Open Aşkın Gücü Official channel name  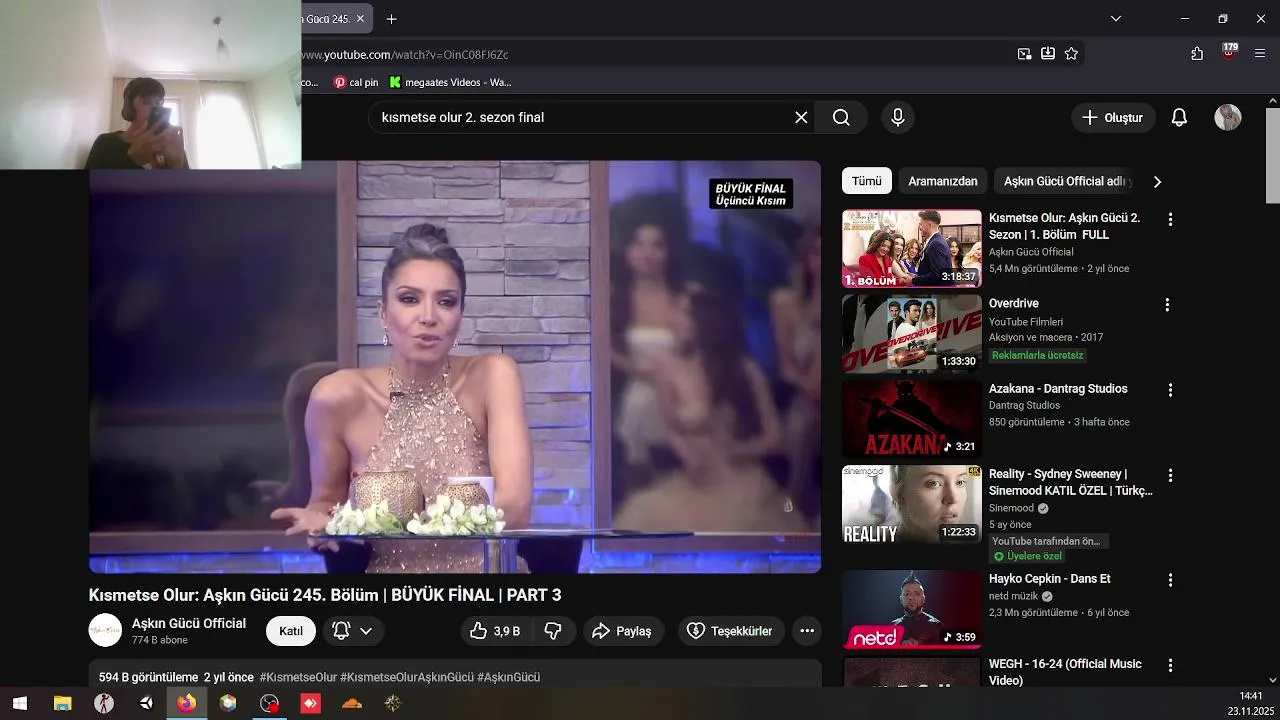click(x=189, y=623)
